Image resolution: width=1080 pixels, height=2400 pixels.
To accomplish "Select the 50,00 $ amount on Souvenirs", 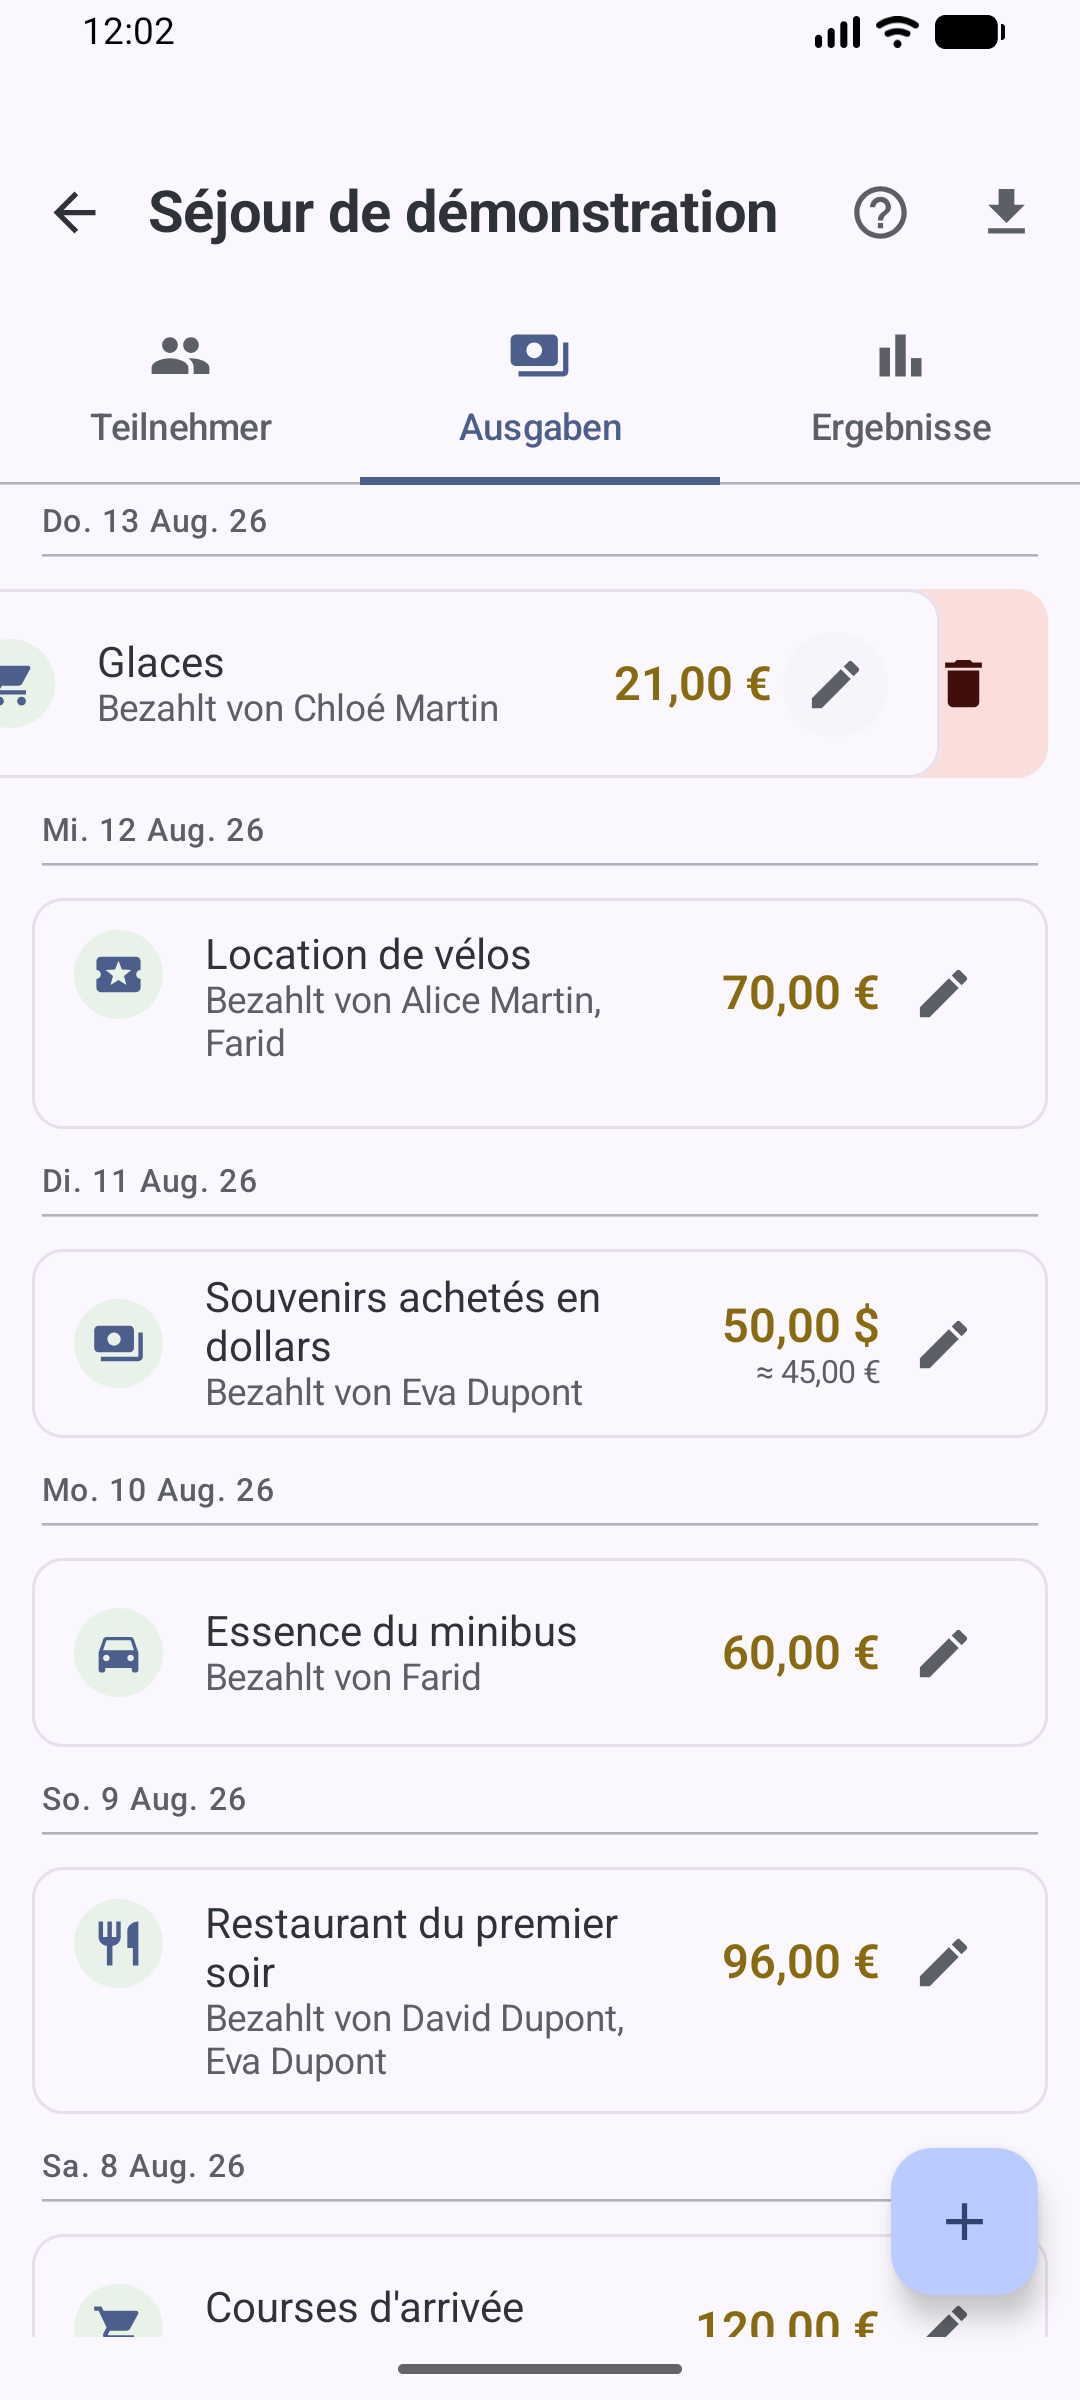I will tap(801, 1325).
